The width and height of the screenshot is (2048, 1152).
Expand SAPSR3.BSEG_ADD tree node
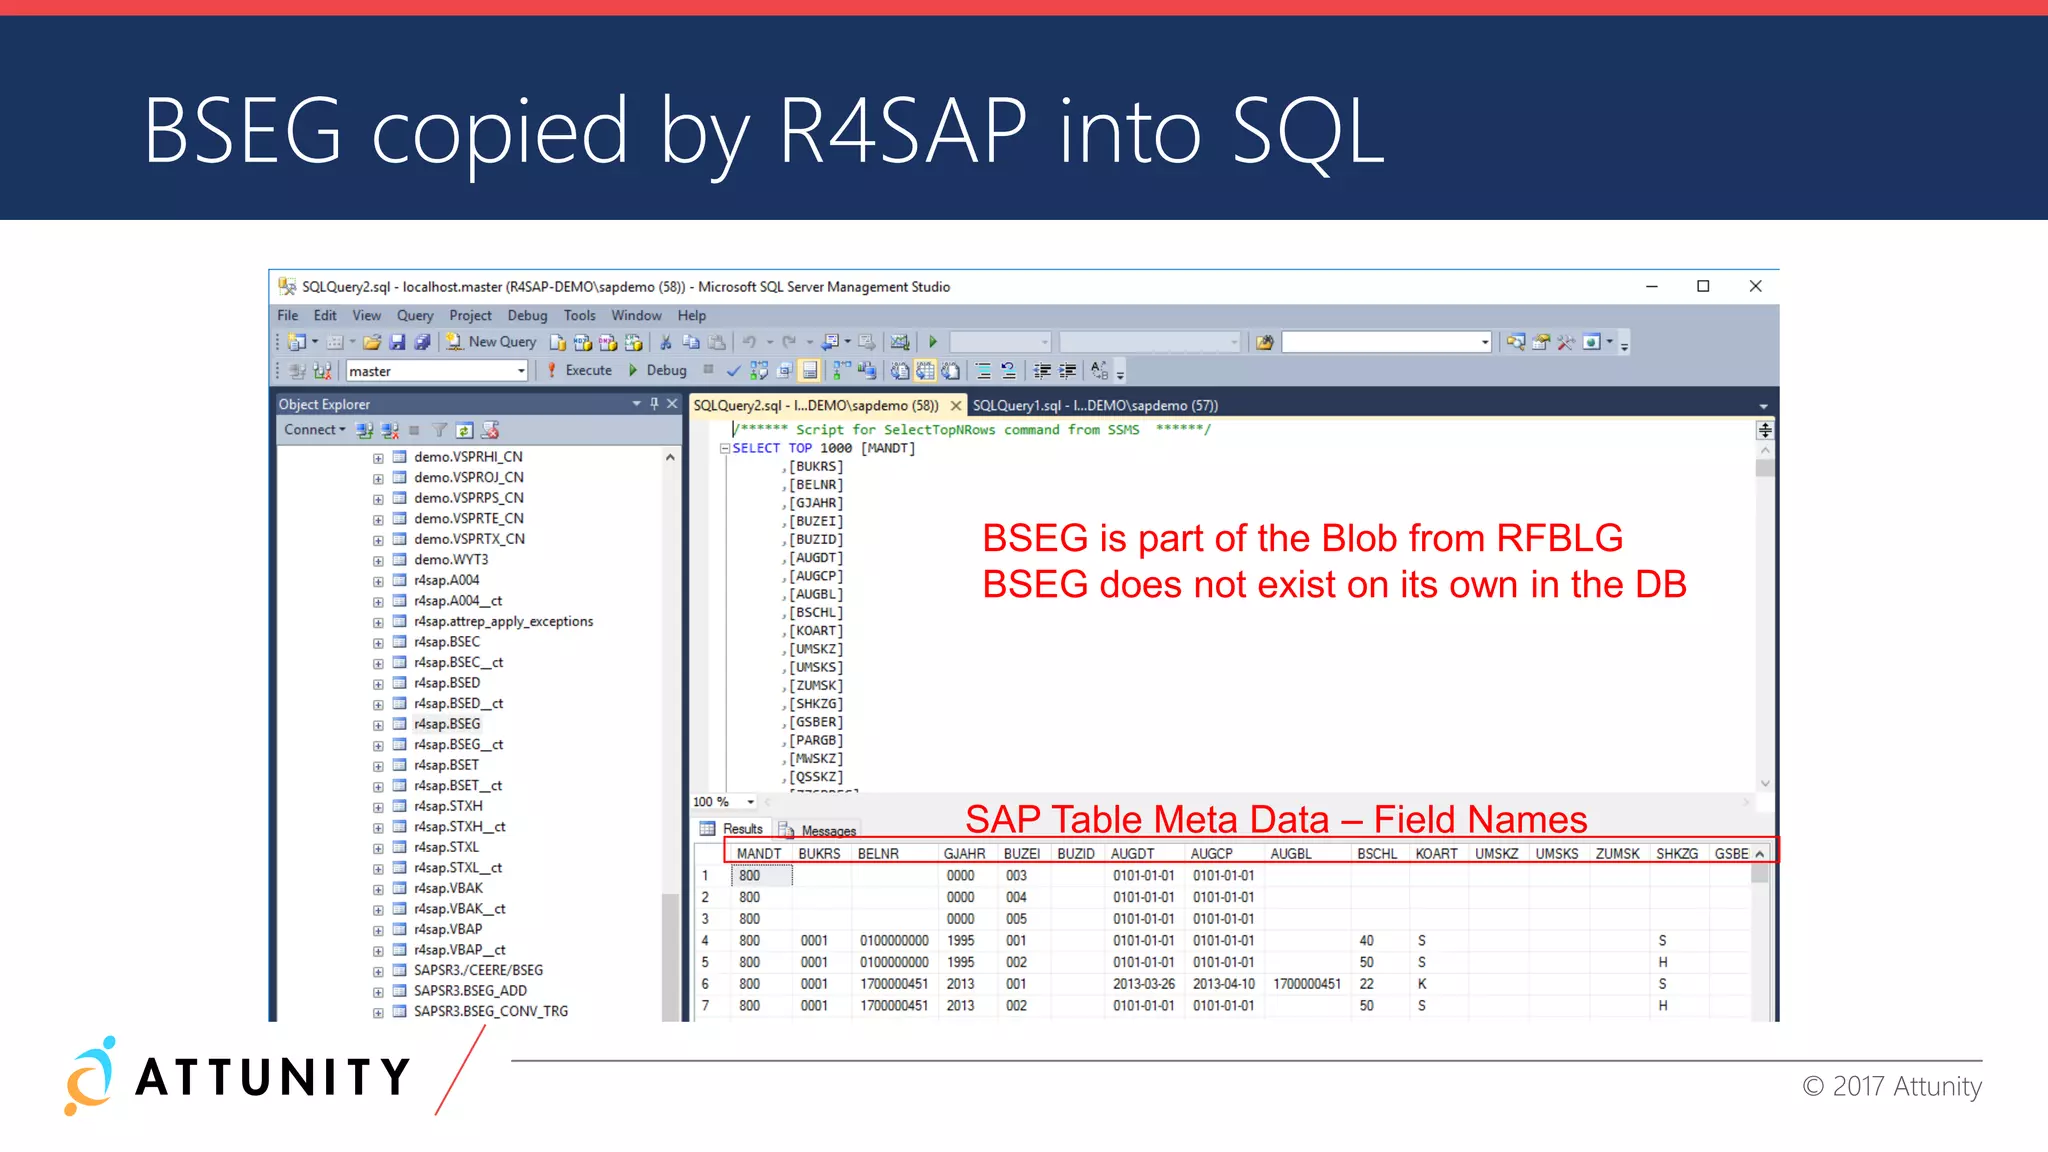pyautogui.click(x=378, y=992)
